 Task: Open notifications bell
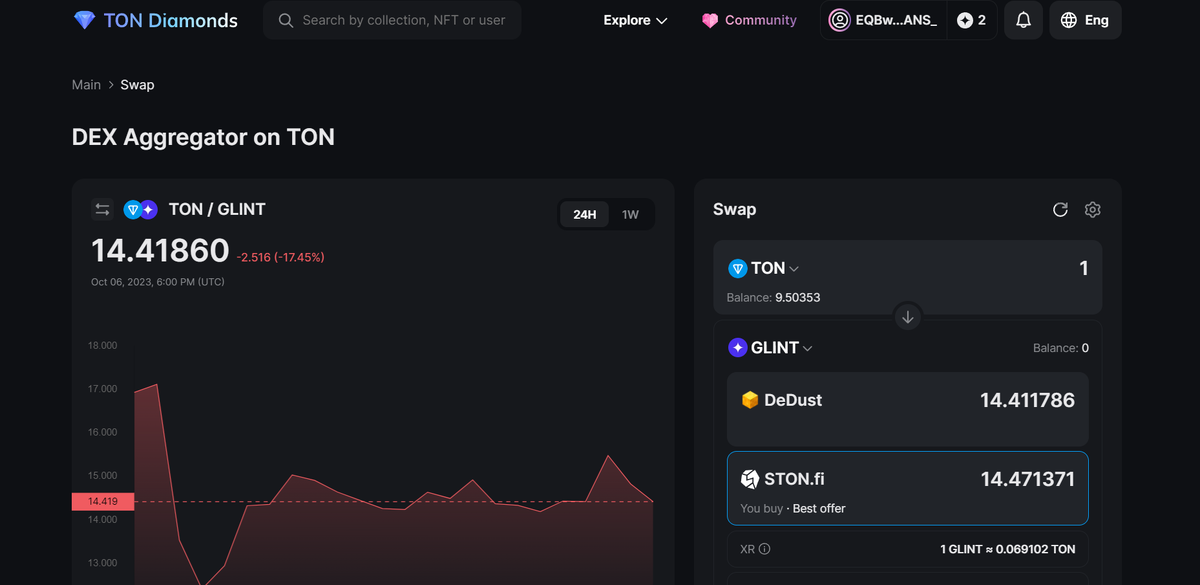(1023, 20)
